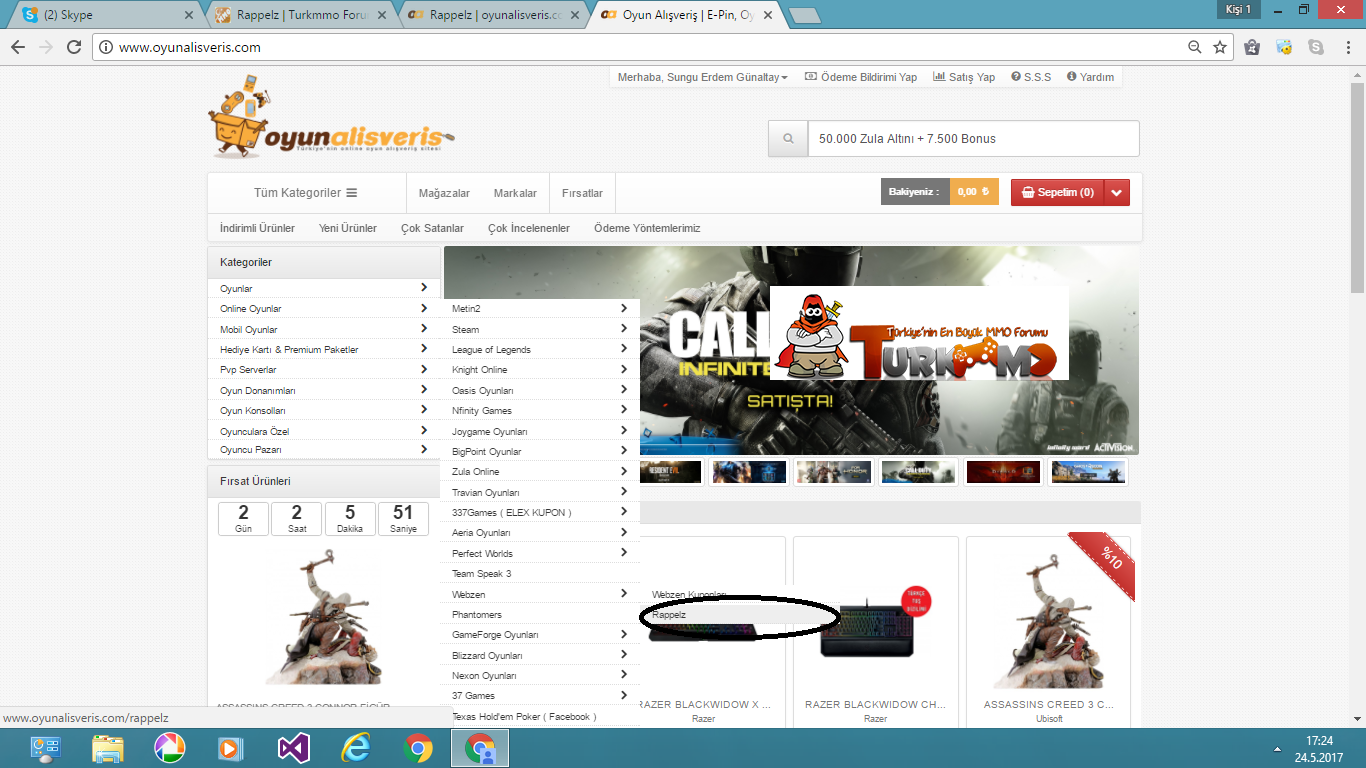Open Chrome from the Windows taskbar

(417, 748)
